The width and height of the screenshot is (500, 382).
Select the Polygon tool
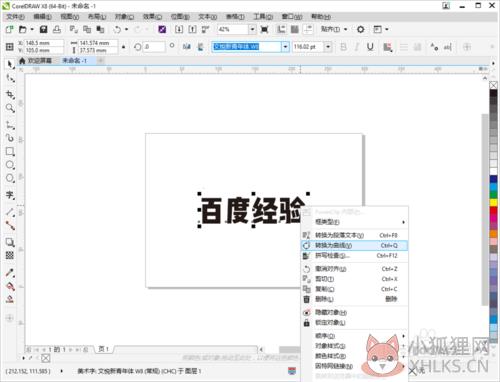(x=10, y=178)
